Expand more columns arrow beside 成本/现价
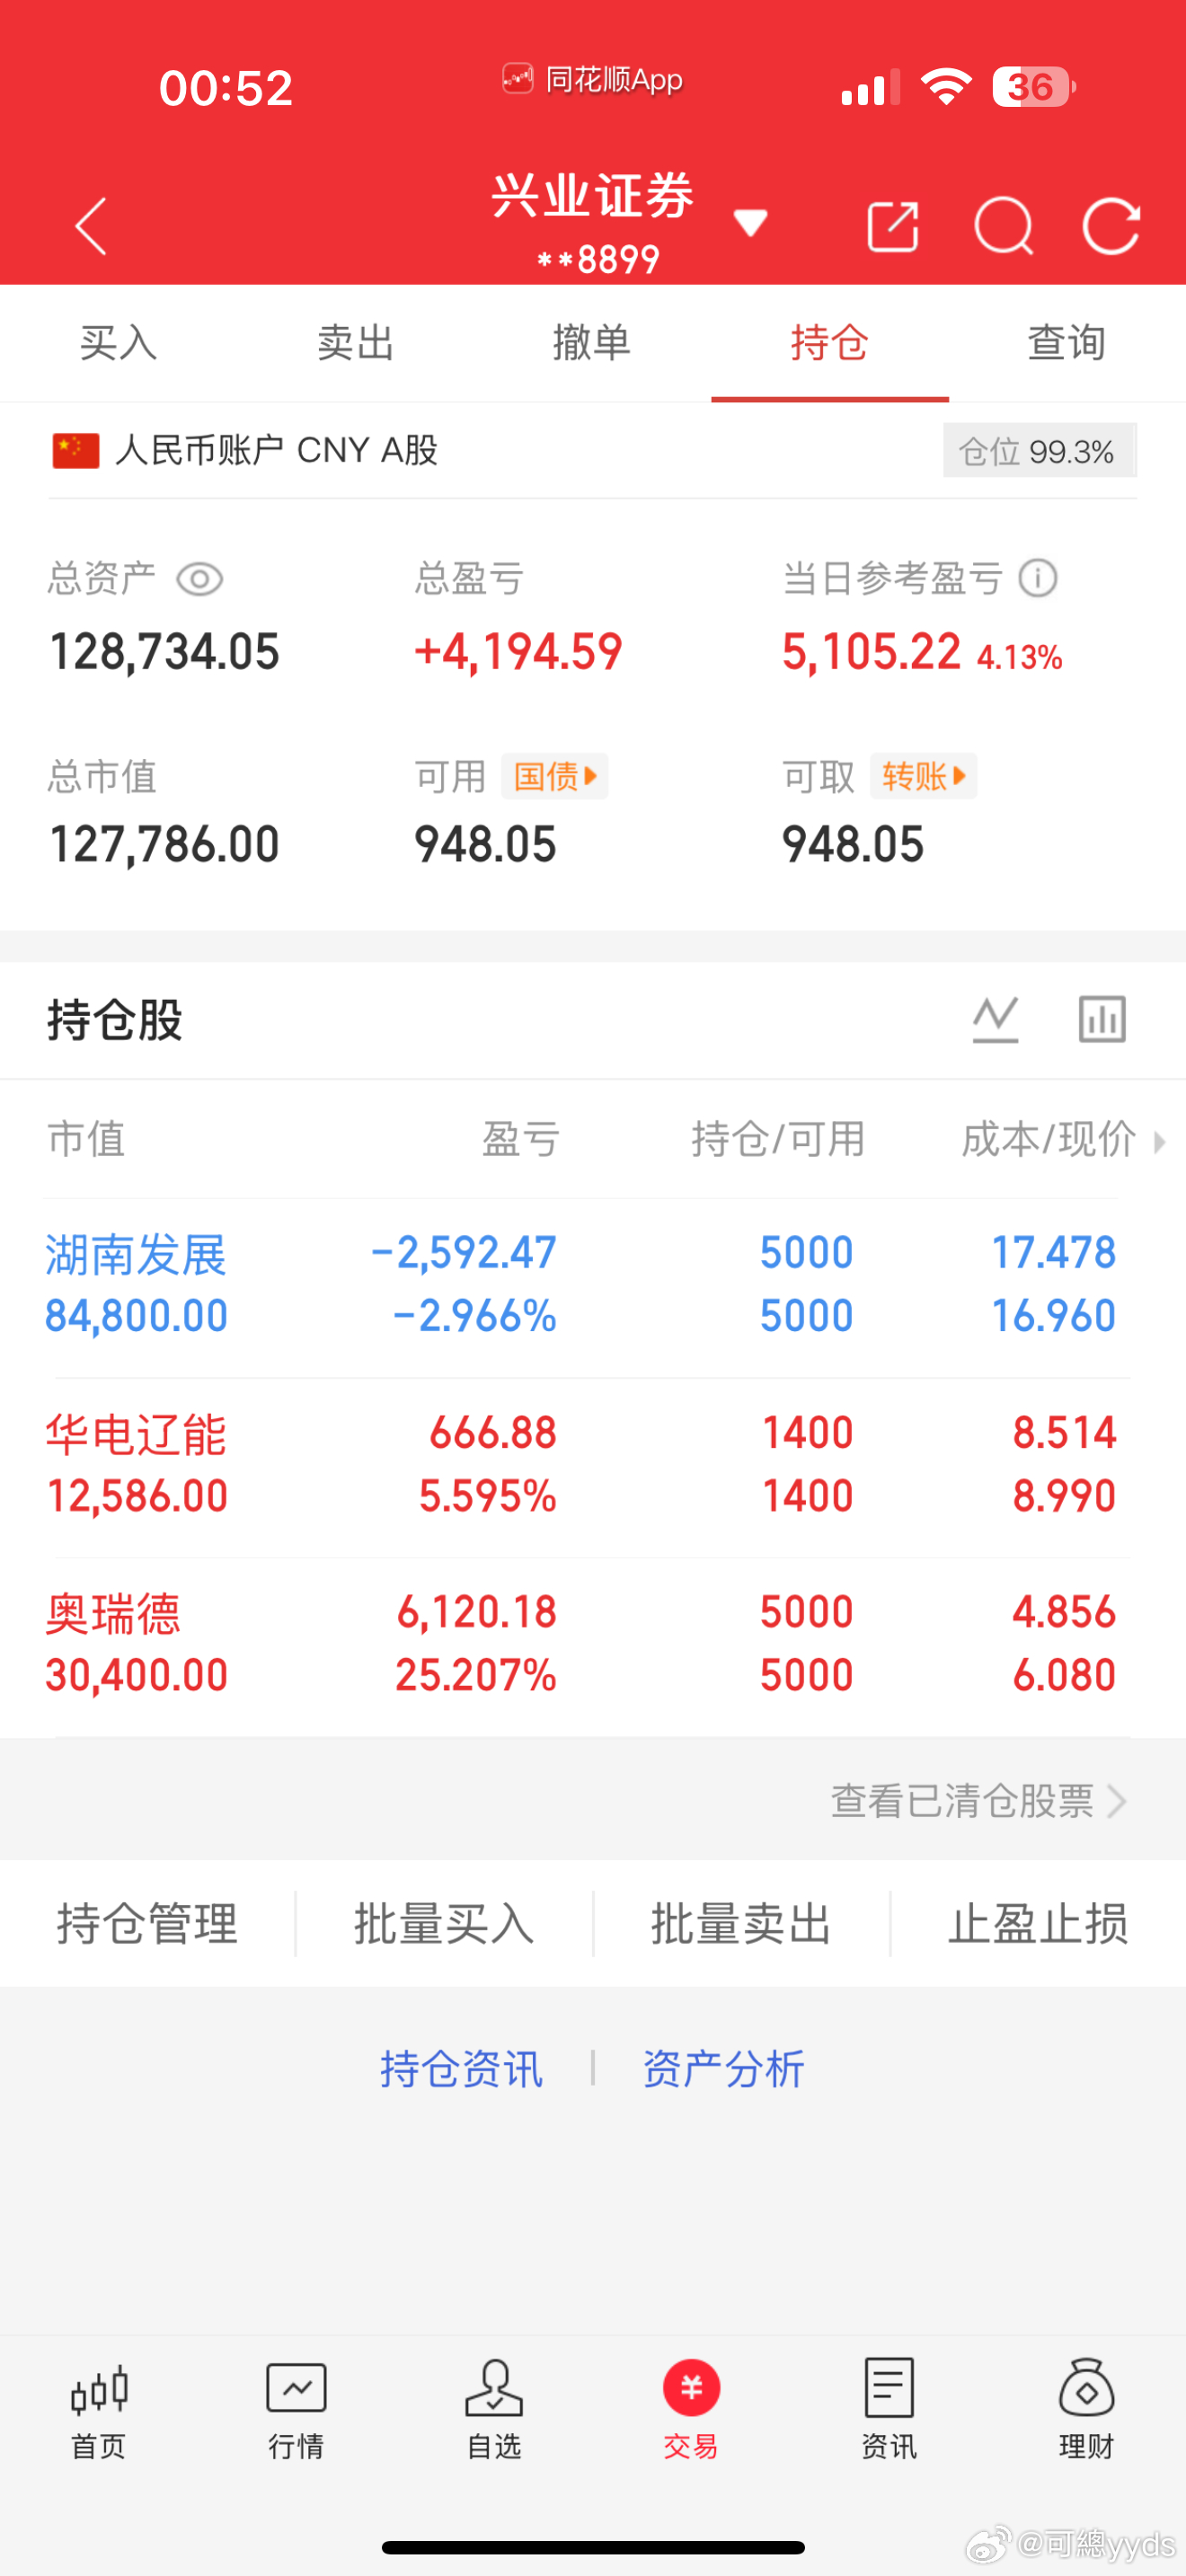This screenshot has height=2576, width=1186. click(x=1159, y=1141)
